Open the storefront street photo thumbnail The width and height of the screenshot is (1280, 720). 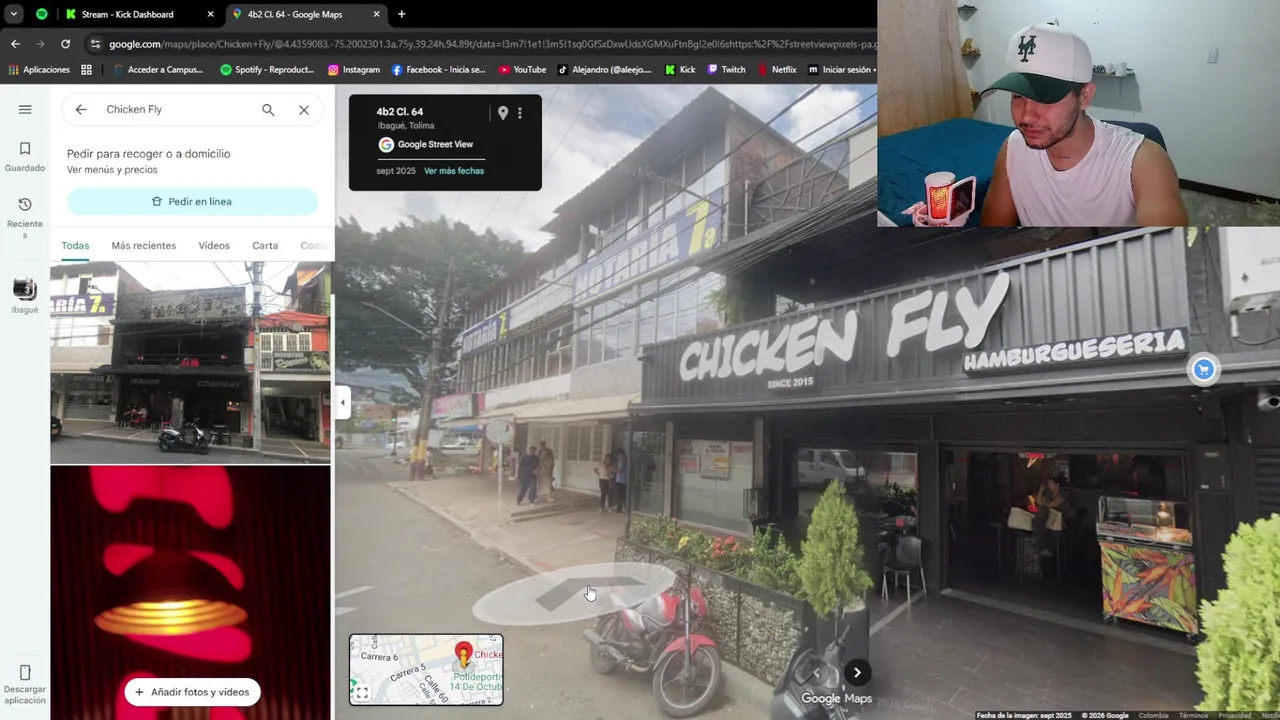[190, 362]
